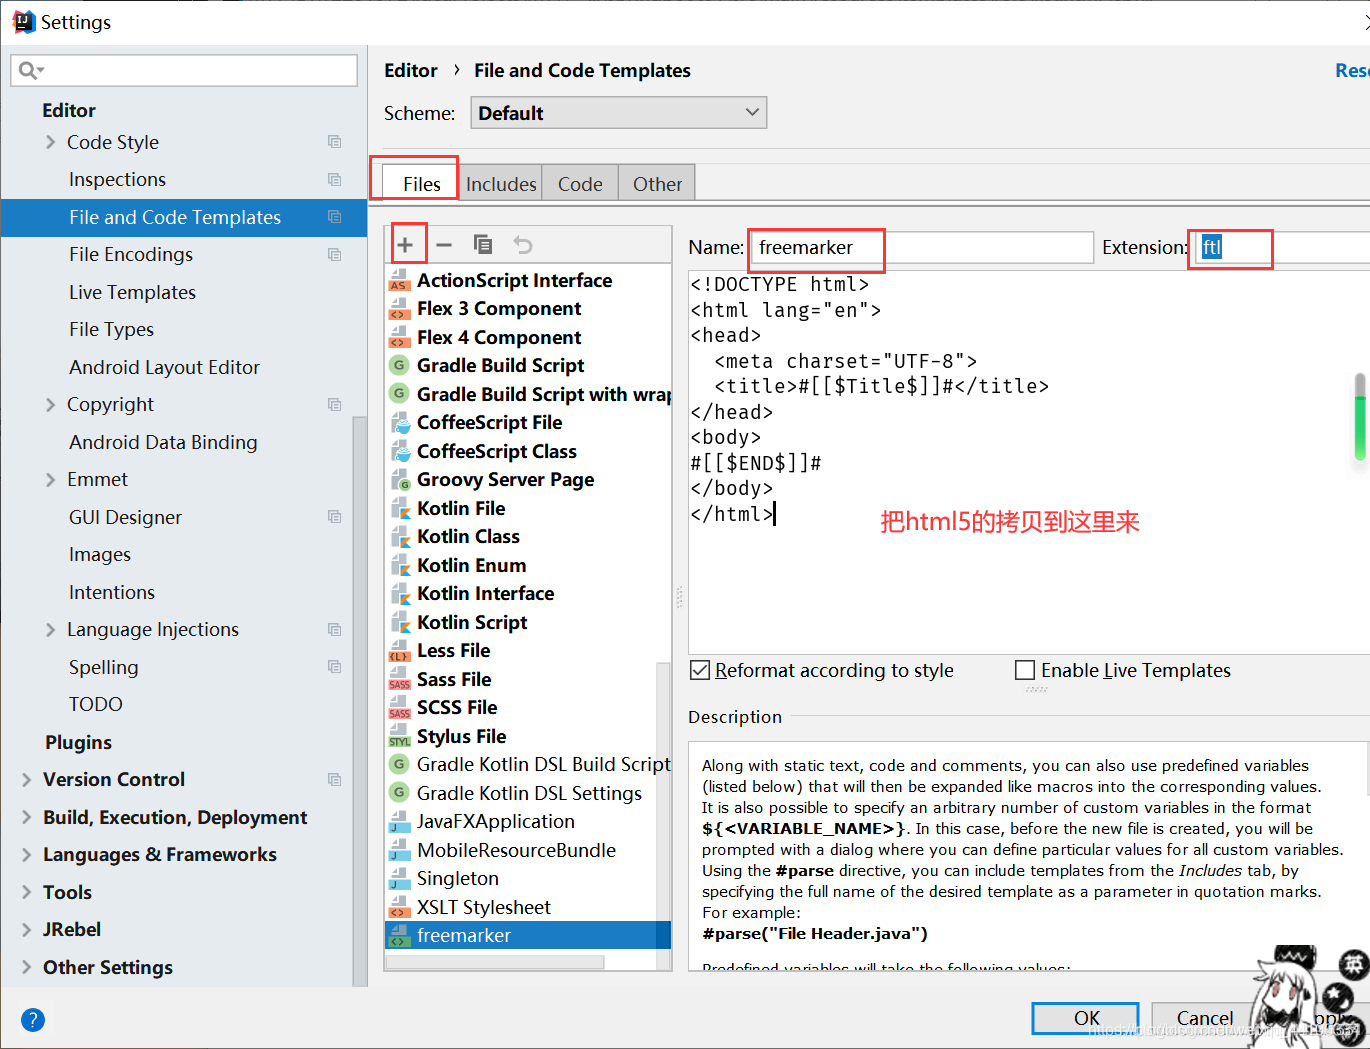Open the Plugins settings page

pos(78,742)
